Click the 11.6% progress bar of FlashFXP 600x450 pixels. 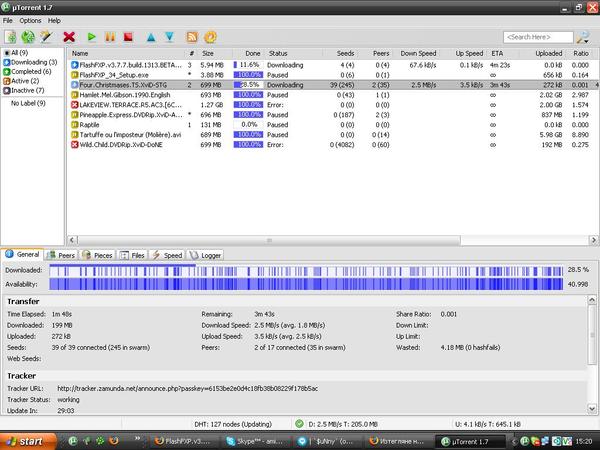click(248, 65)
